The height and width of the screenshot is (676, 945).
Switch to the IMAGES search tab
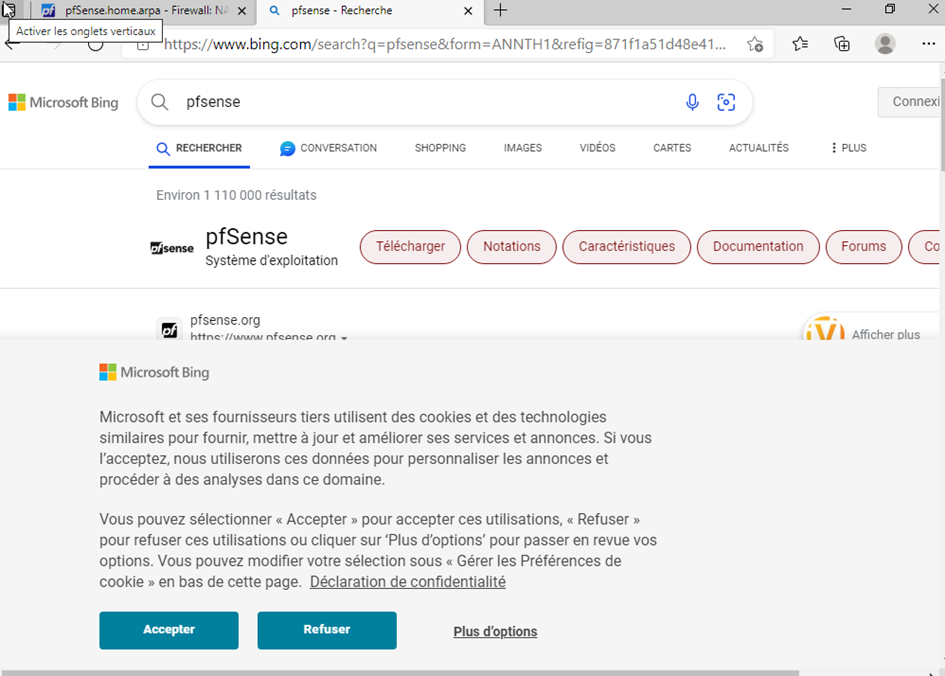click(x=522, y=148)
